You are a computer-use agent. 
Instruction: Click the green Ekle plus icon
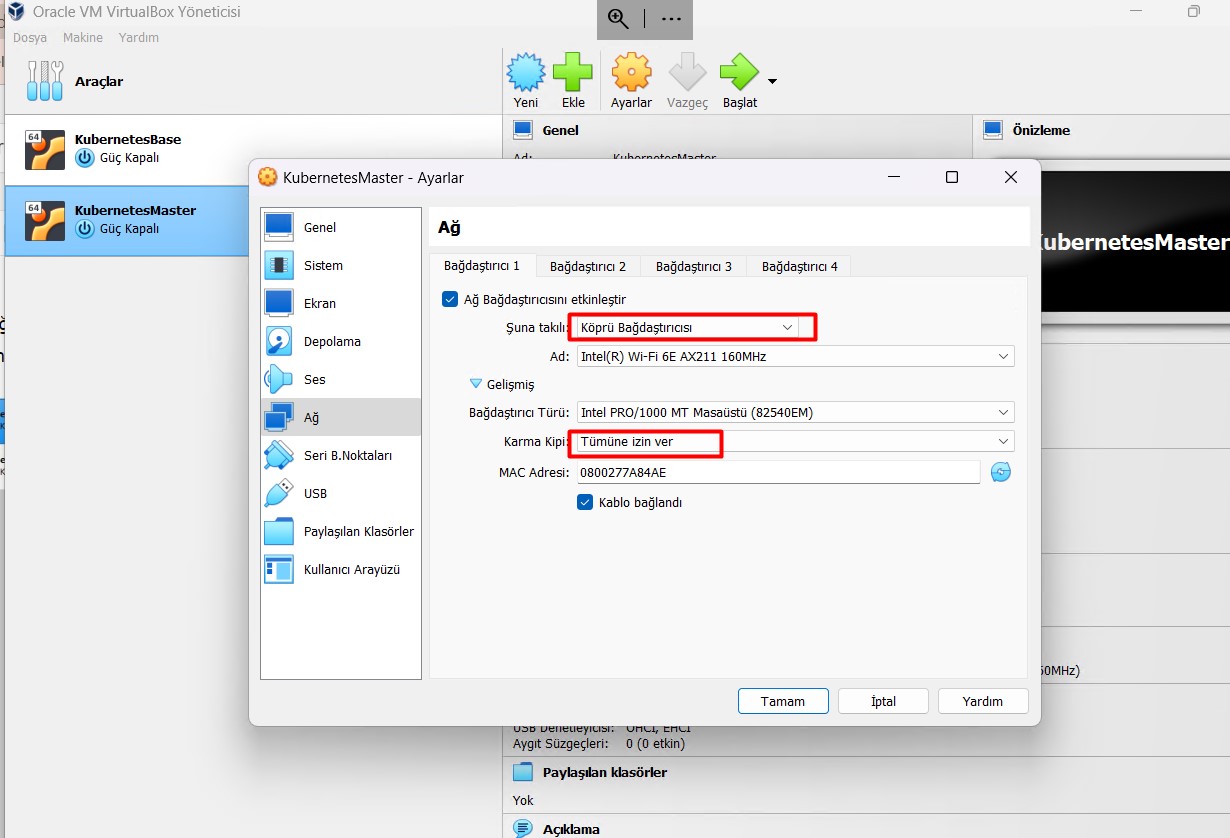pyautogui.click(x=573, y=72)
